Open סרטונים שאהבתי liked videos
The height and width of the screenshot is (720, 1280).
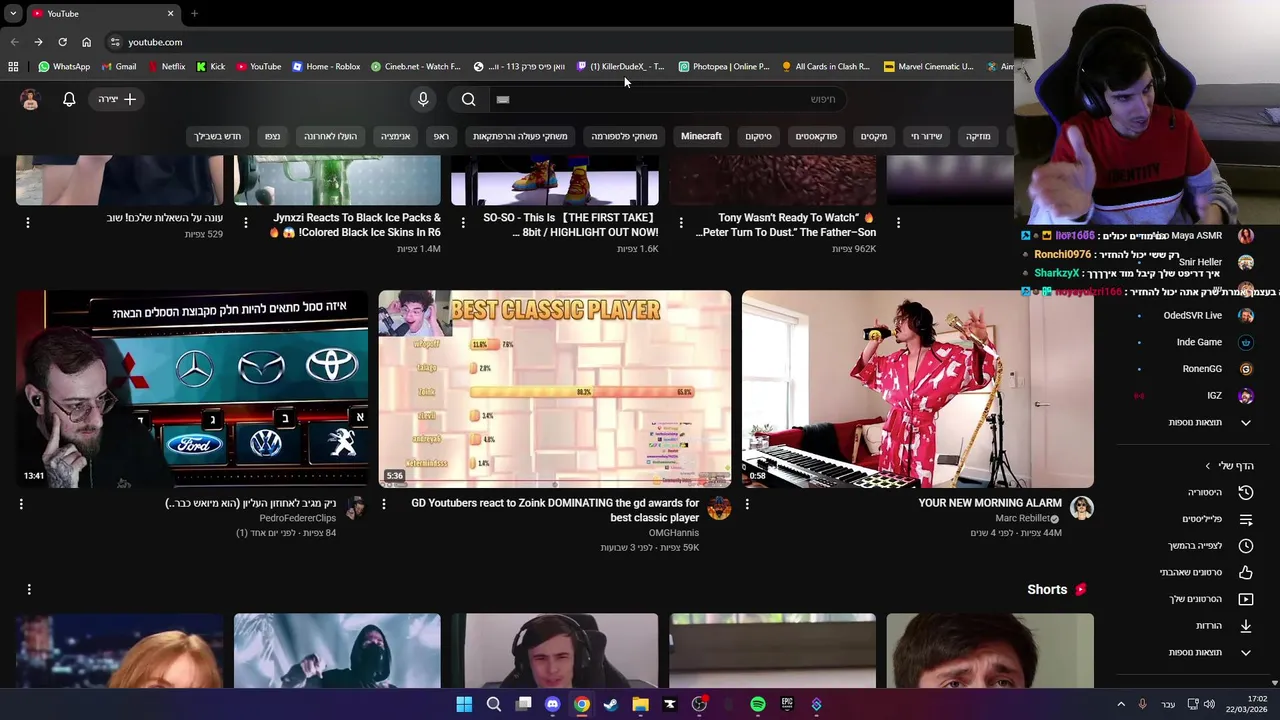[x=1205, y=572]
